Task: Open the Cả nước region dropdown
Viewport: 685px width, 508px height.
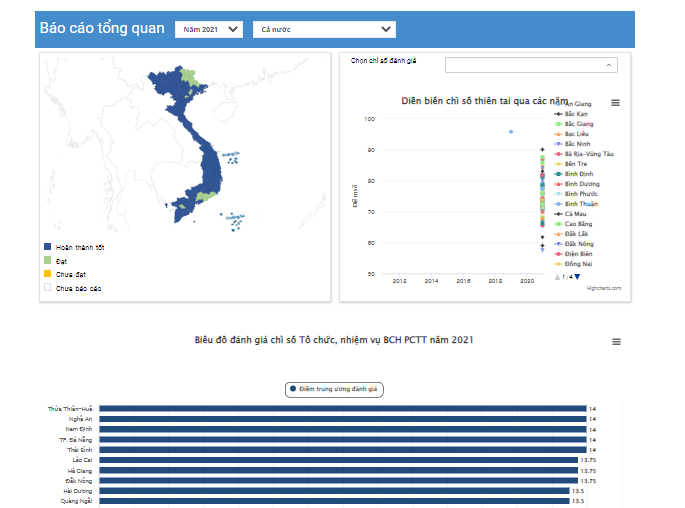Action: 323,30
